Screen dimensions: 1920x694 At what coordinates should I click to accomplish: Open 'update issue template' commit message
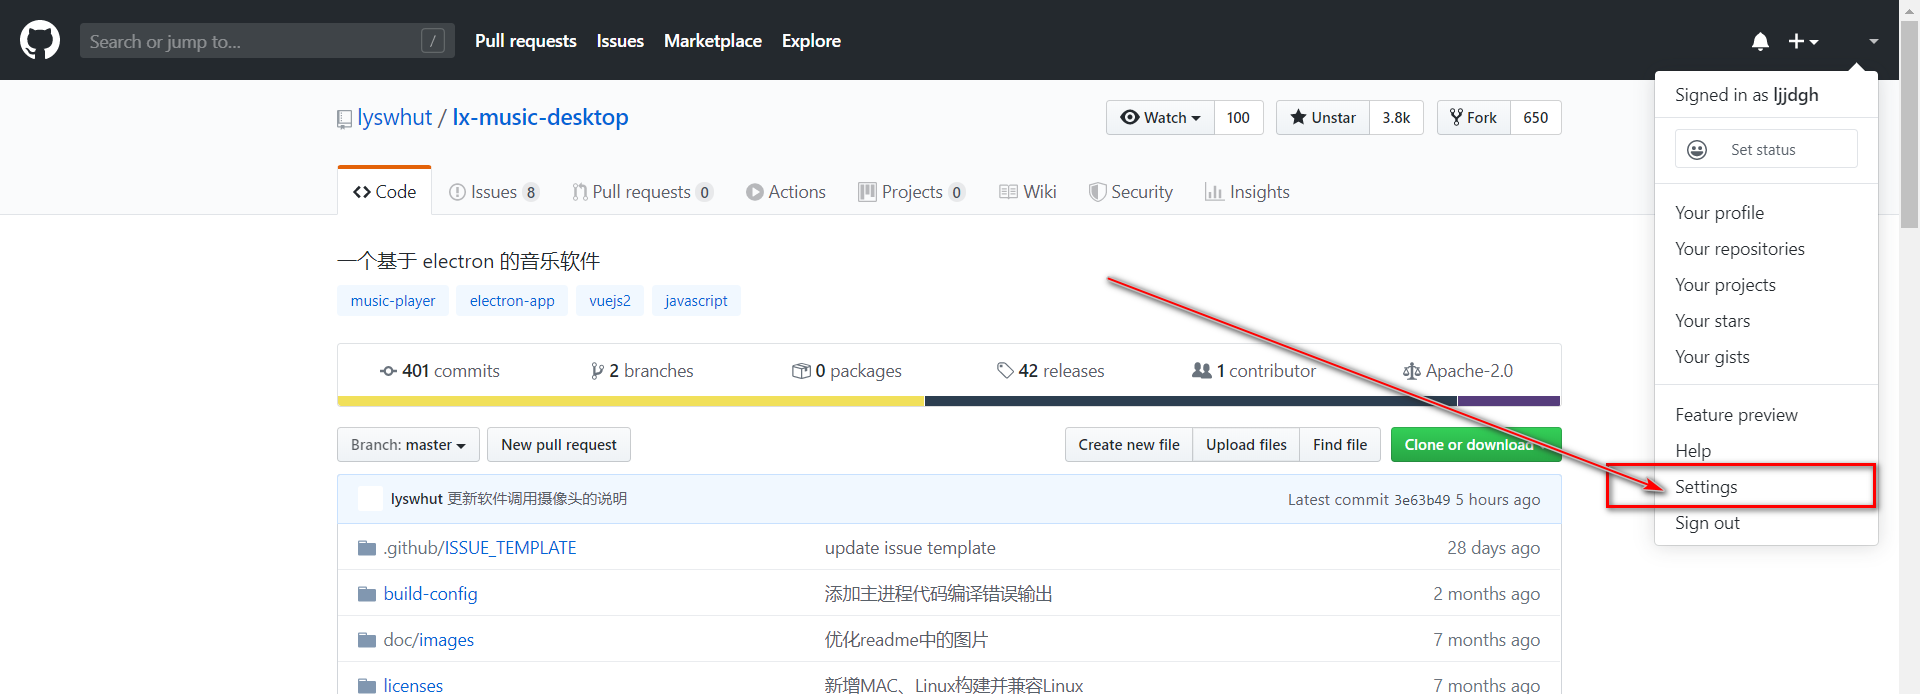point(910,548)
